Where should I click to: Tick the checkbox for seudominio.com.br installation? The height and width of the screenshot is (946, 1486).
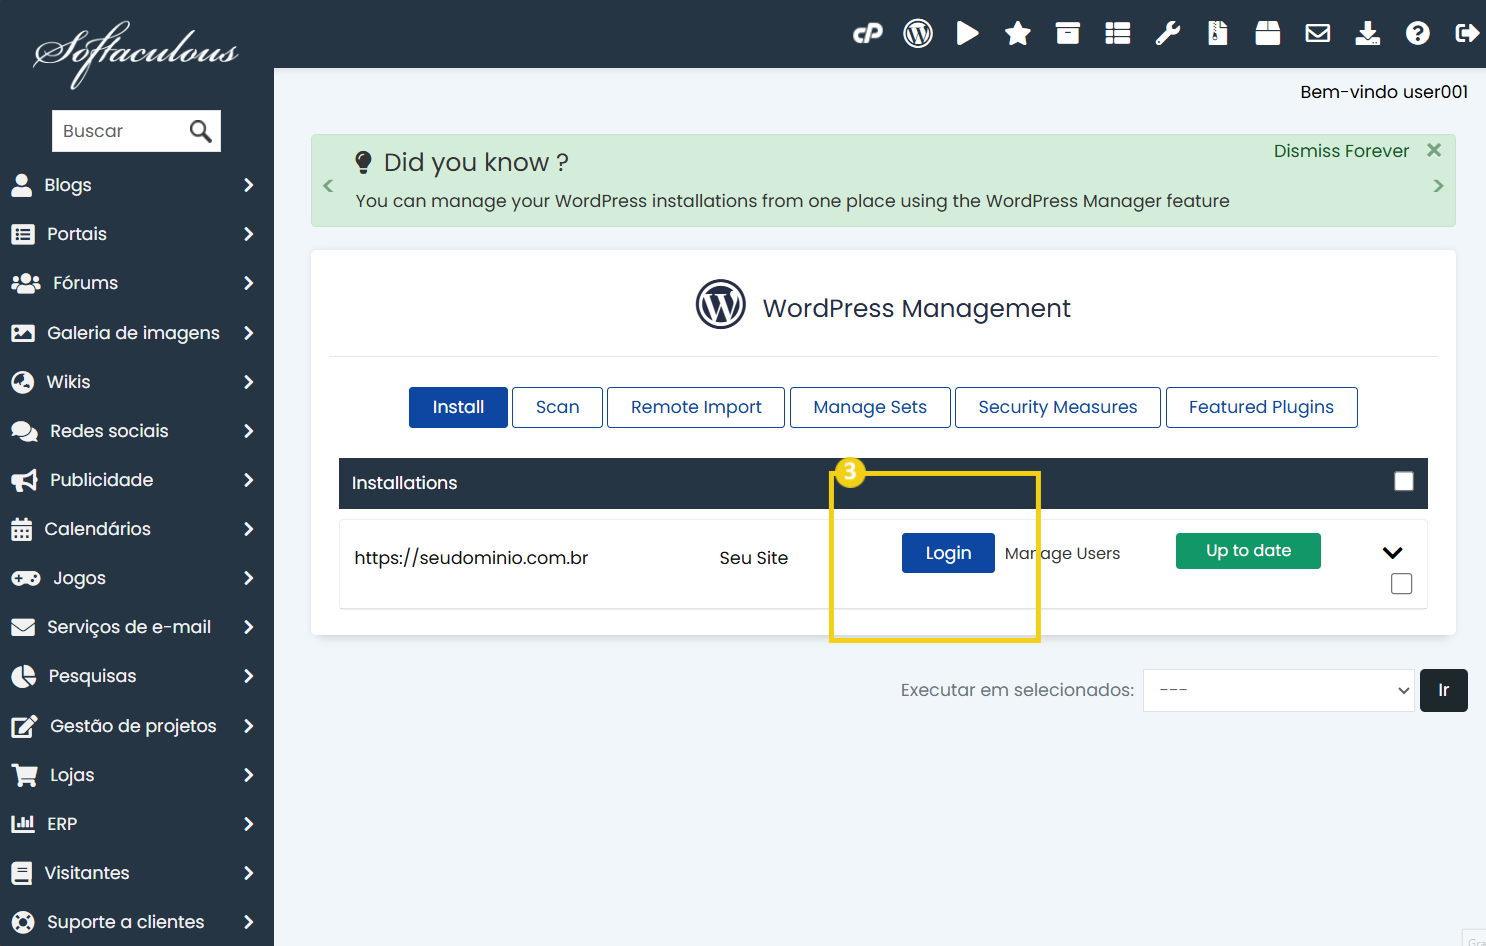(x=1402, y=584)
